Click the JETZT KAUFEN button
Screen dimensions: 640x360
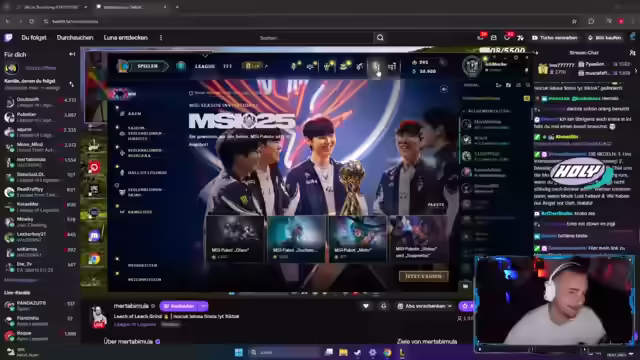[x=423, y=276]
